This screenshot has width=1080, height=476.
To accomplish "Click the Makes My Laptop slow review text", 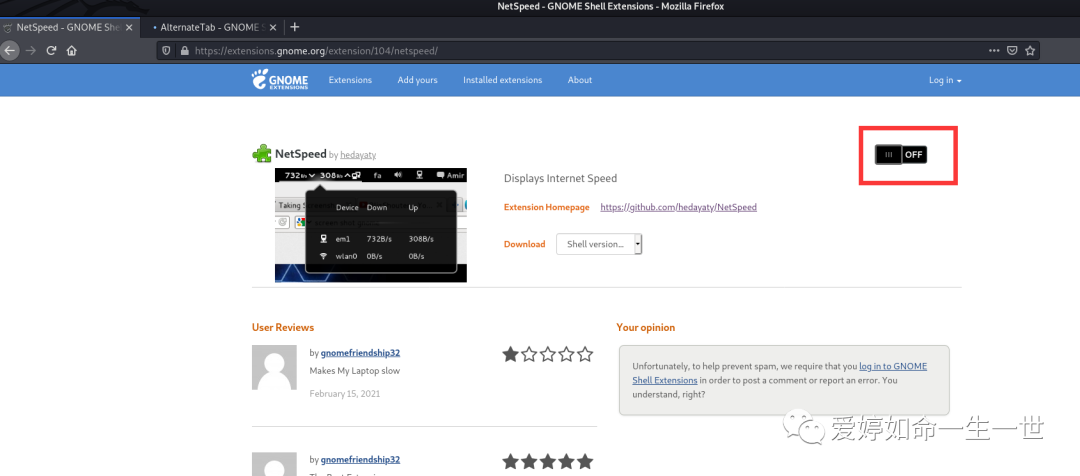I will (x=355, y=371).
